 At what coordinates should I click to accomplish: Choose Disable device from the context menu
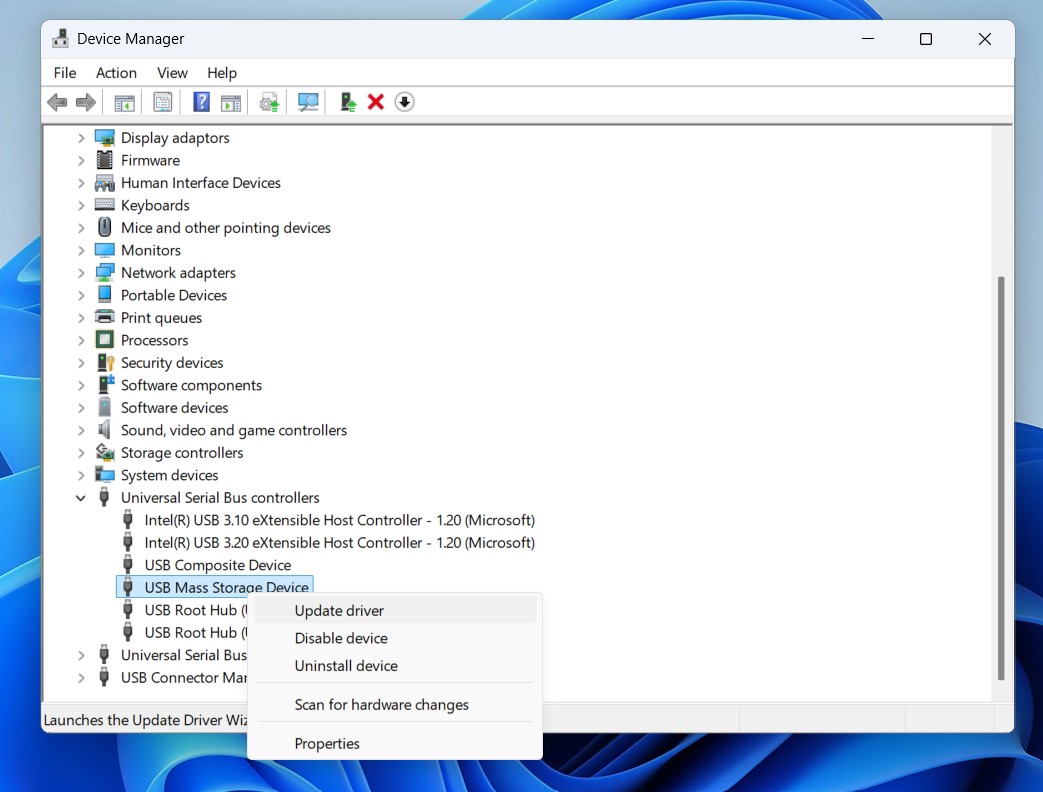pyautogui.click(x=395, y=638)
